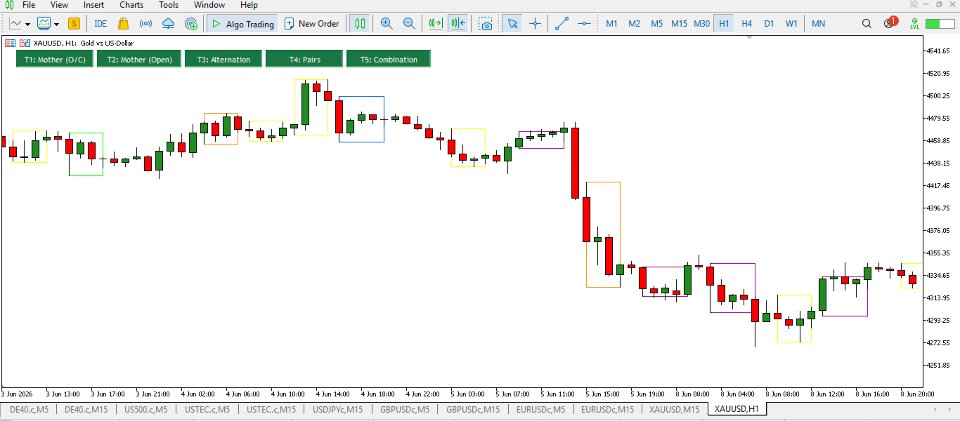
Task: Open the Insert menu
Action: point(94,5)
